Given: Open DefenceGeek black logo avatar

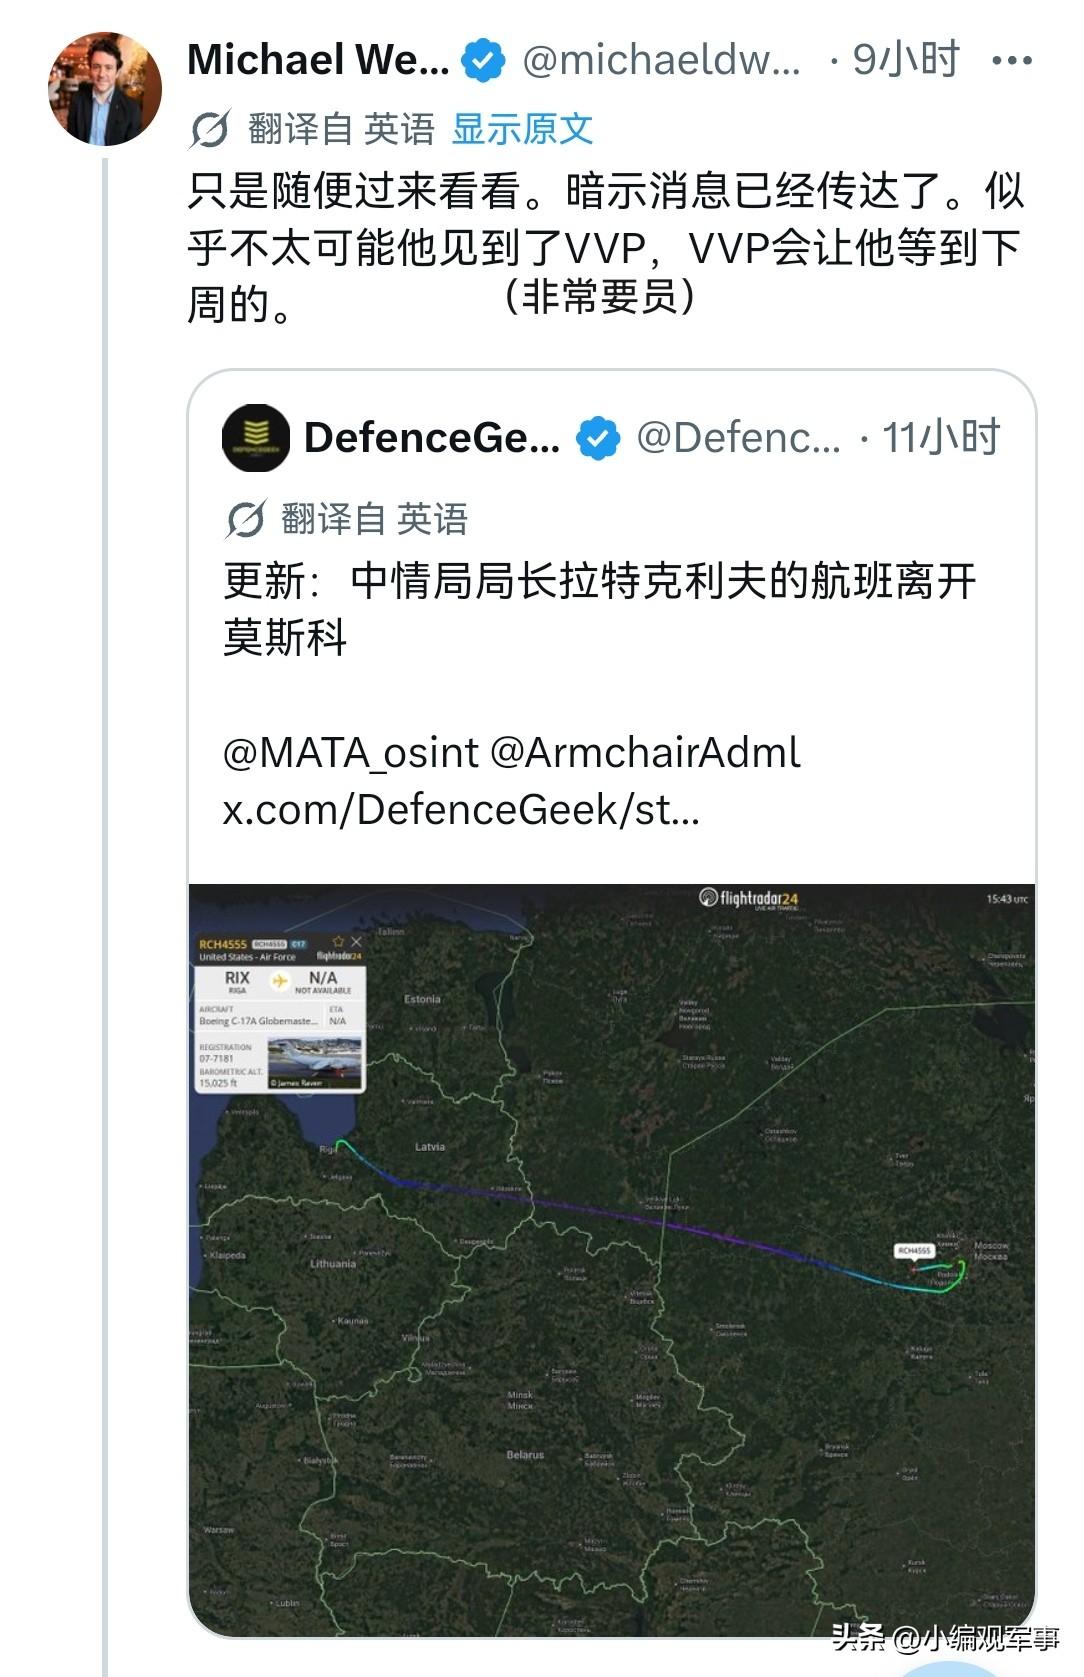Looking at the screenshot, I should click(256, 438).
